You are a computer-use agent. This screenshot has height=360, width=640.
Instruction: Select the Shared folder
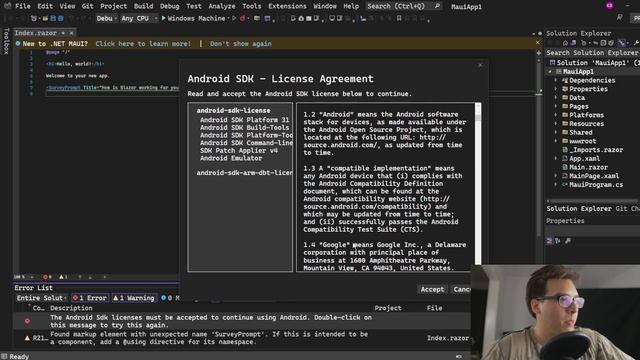[x=580, y=132]
